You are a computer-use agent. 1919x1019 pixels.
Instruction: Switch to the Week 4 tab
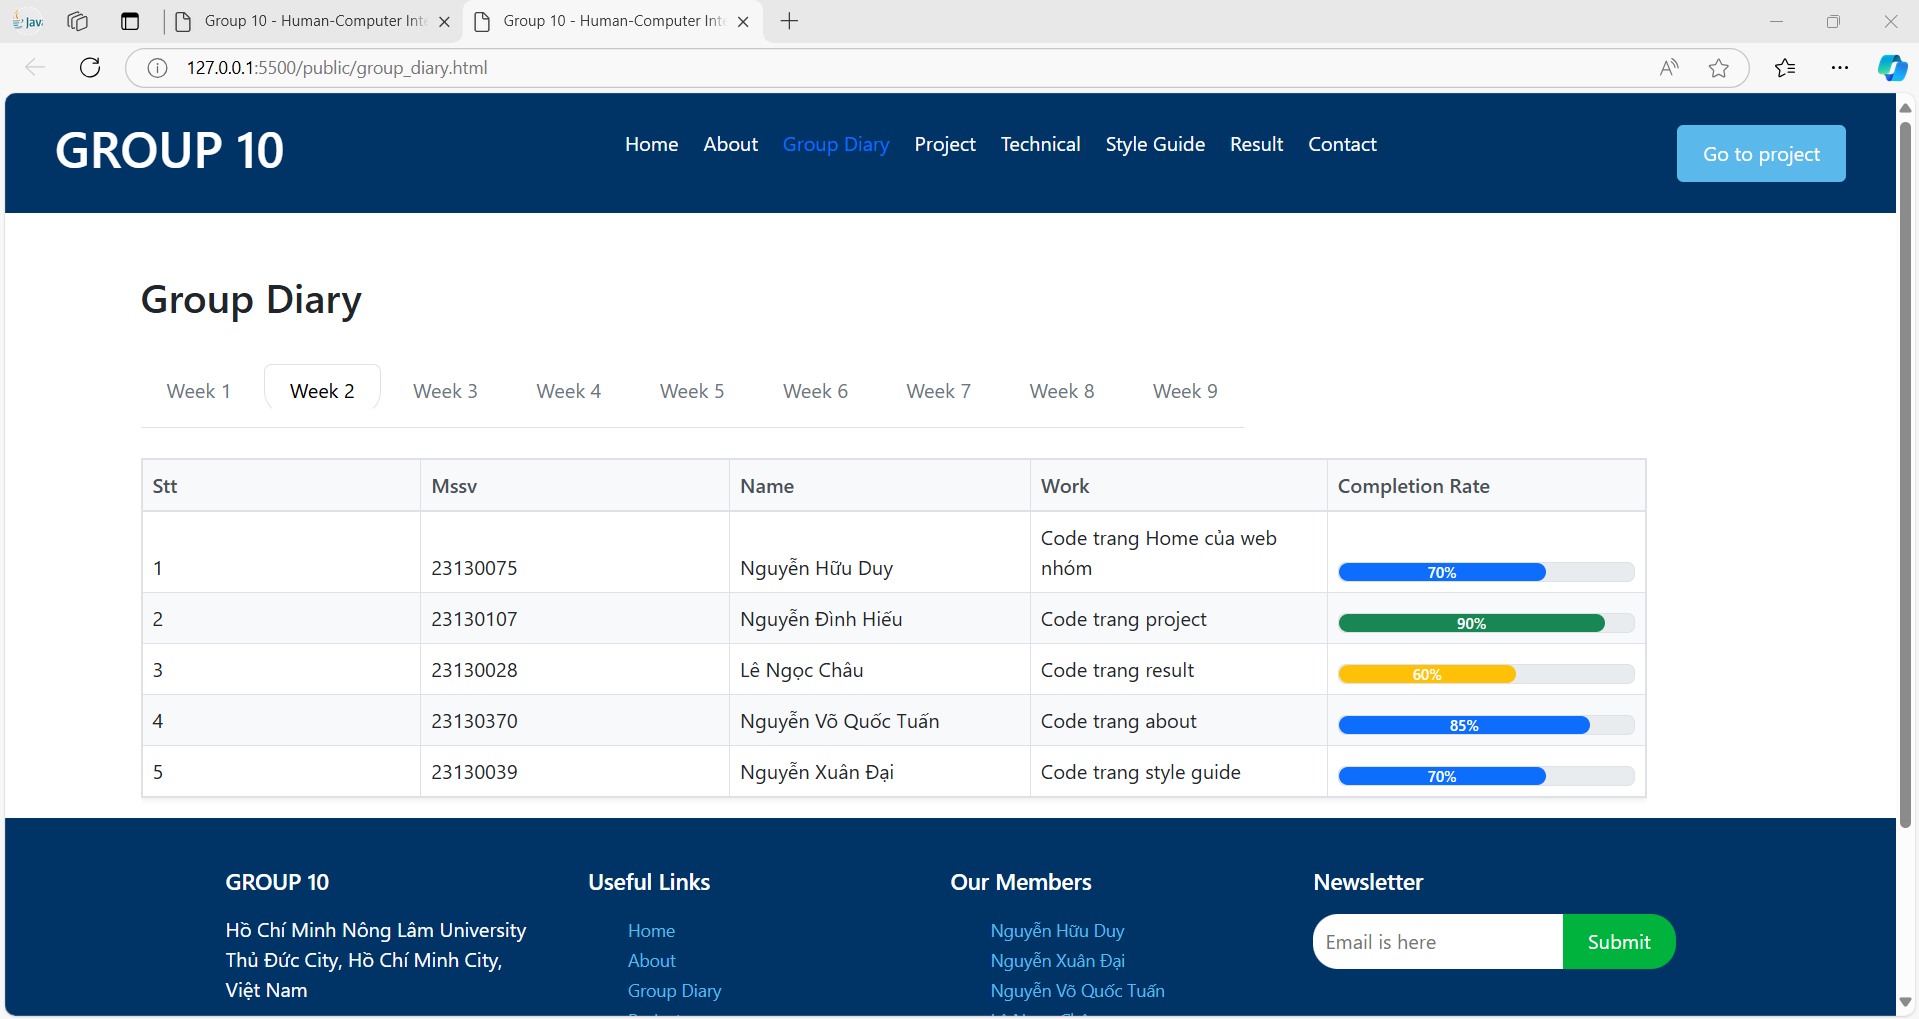pos(568,391)
